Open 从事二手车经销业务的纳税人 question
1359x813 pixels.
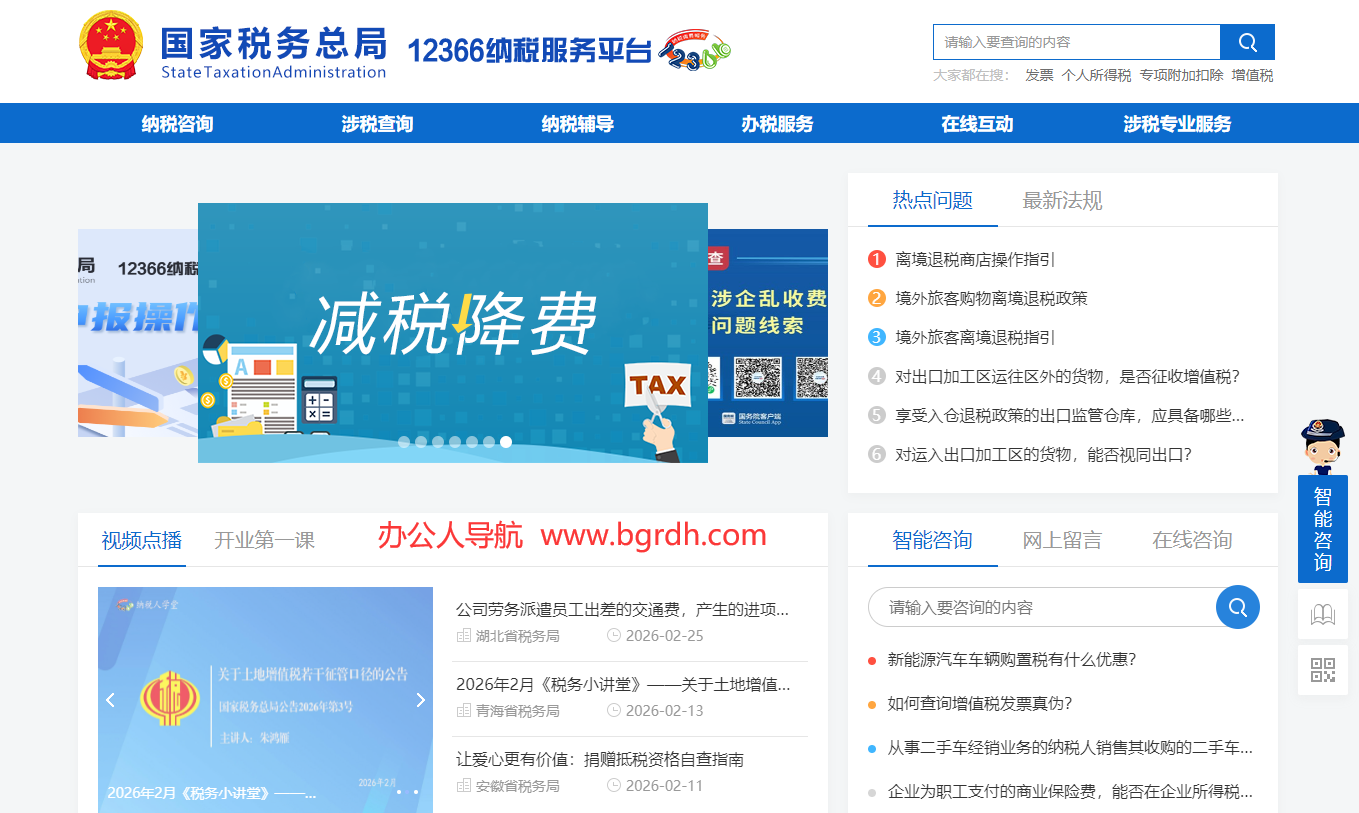[1070, 747]
